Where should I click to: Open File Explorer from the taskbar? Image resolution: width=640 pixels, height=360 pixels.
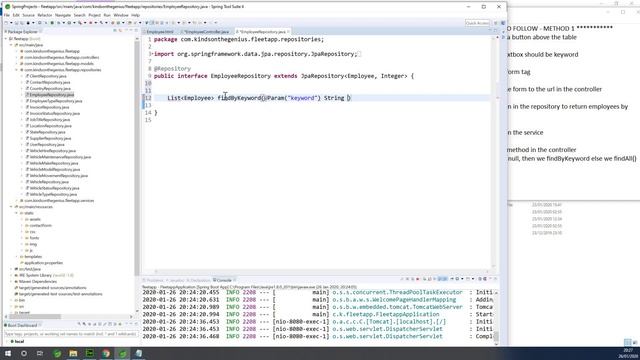point(73,353)
